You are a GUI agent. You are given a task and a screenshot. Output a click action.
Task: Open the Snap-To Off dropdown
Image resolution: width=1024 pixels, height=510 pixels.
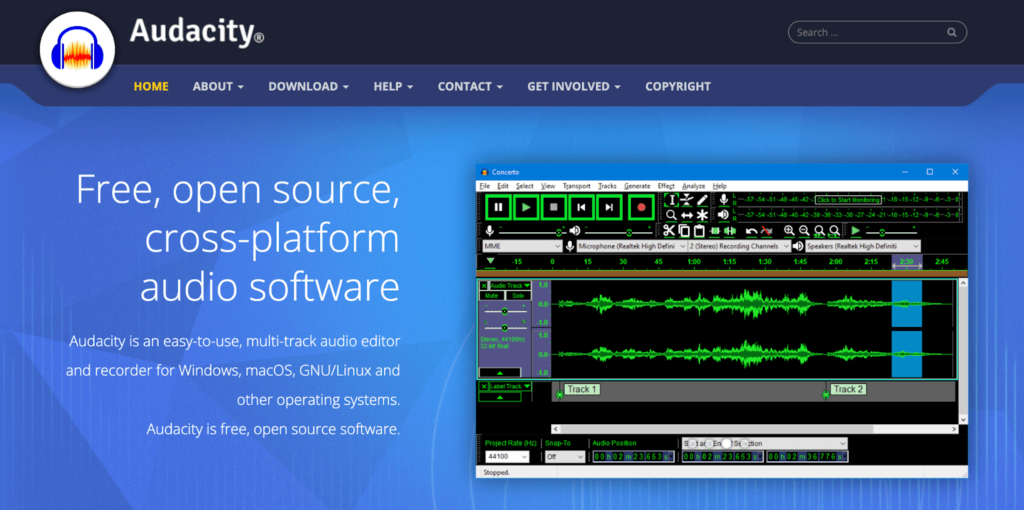pos(566,457)
